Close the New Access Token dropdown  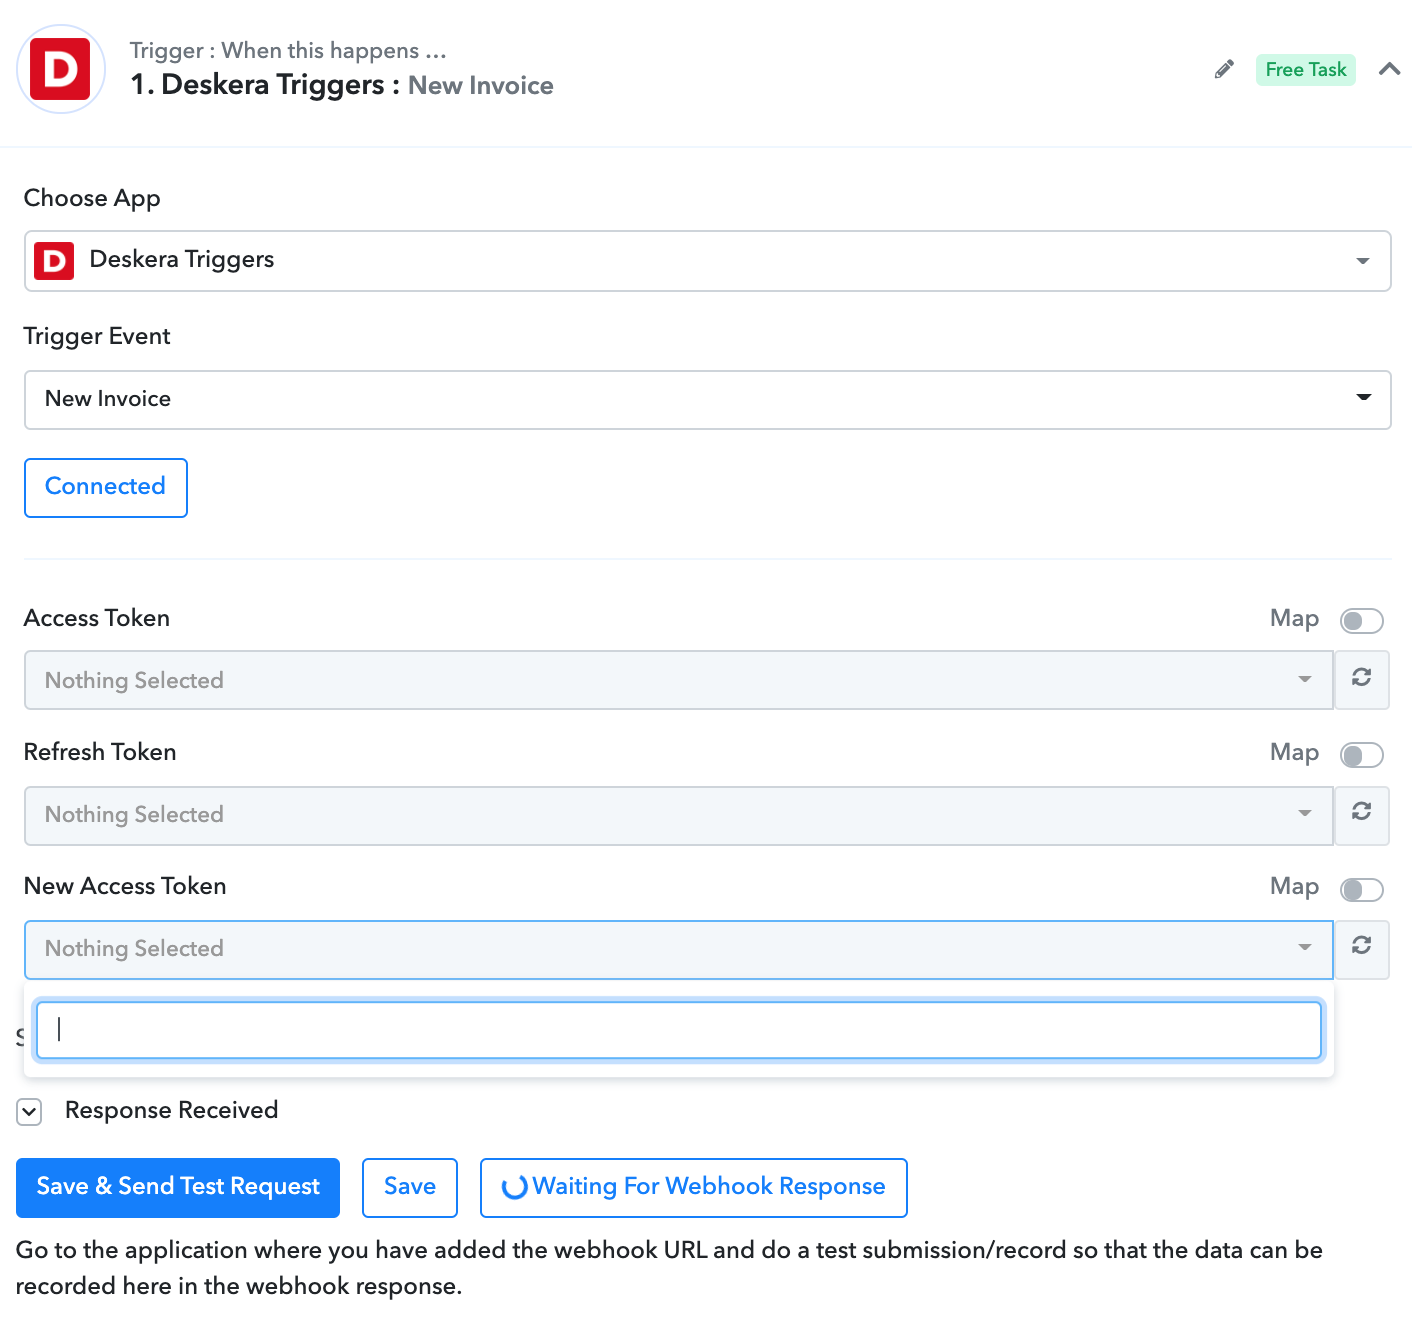pos(678,949)
